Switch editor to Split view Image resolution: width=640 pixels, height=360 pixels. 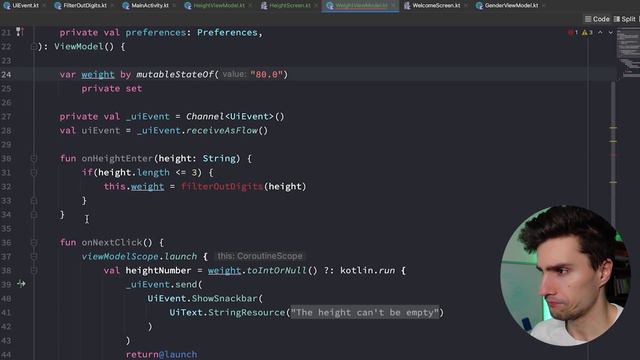[625, 19]
